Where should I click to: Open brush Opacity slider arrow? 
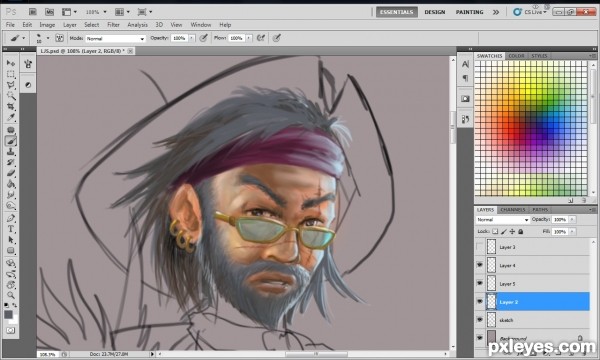coord(192,38)
